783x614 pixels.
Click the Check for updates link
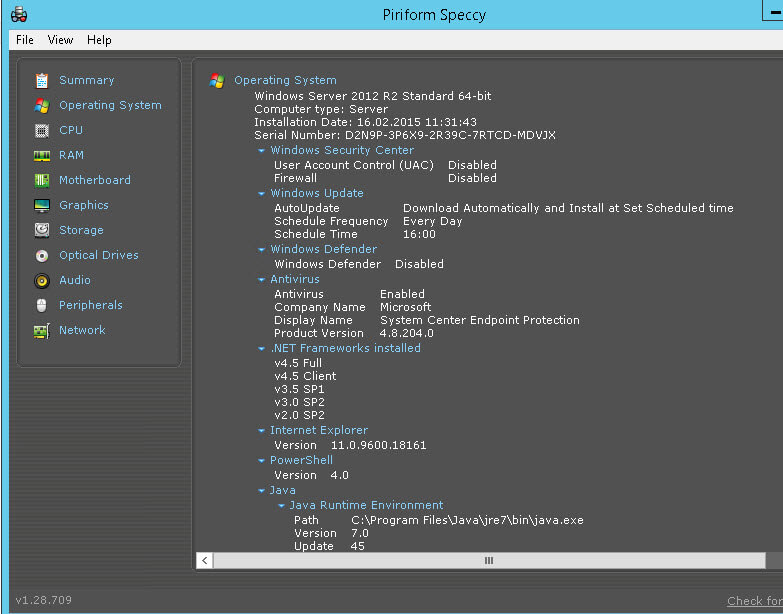tap(755, 601)
